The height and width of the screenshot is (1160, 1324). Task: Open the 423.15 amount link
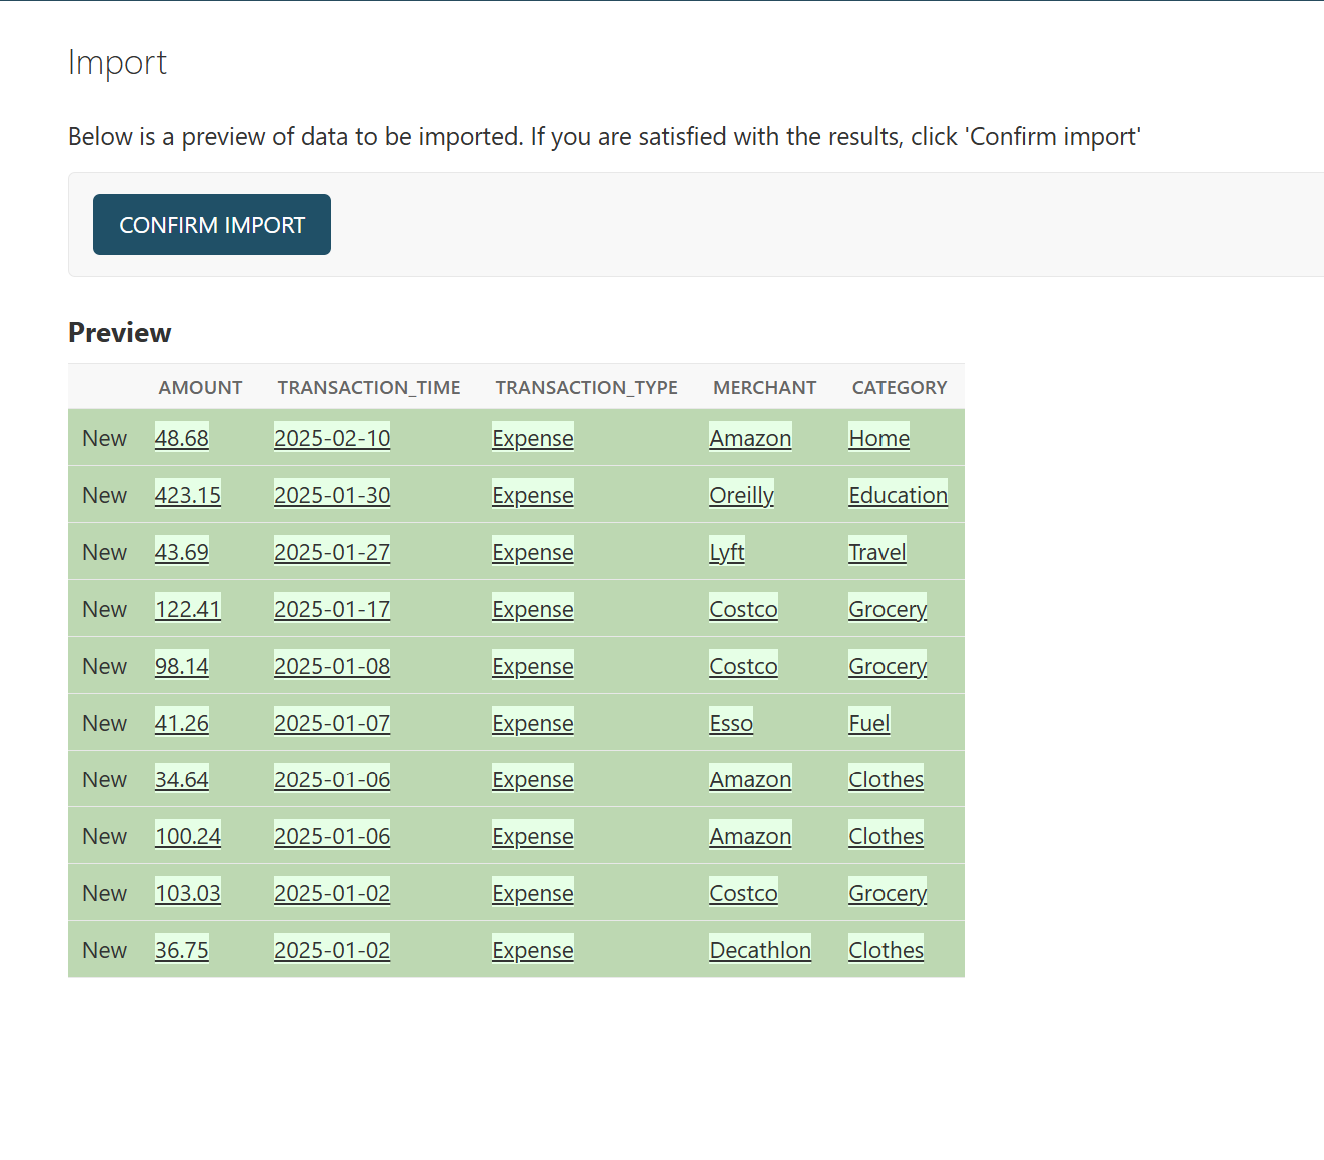click(x=188, y=495)
